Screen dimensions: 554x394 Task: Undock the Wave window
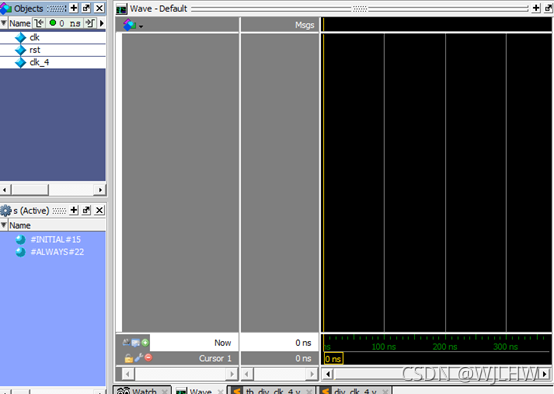tap(549, 8)
